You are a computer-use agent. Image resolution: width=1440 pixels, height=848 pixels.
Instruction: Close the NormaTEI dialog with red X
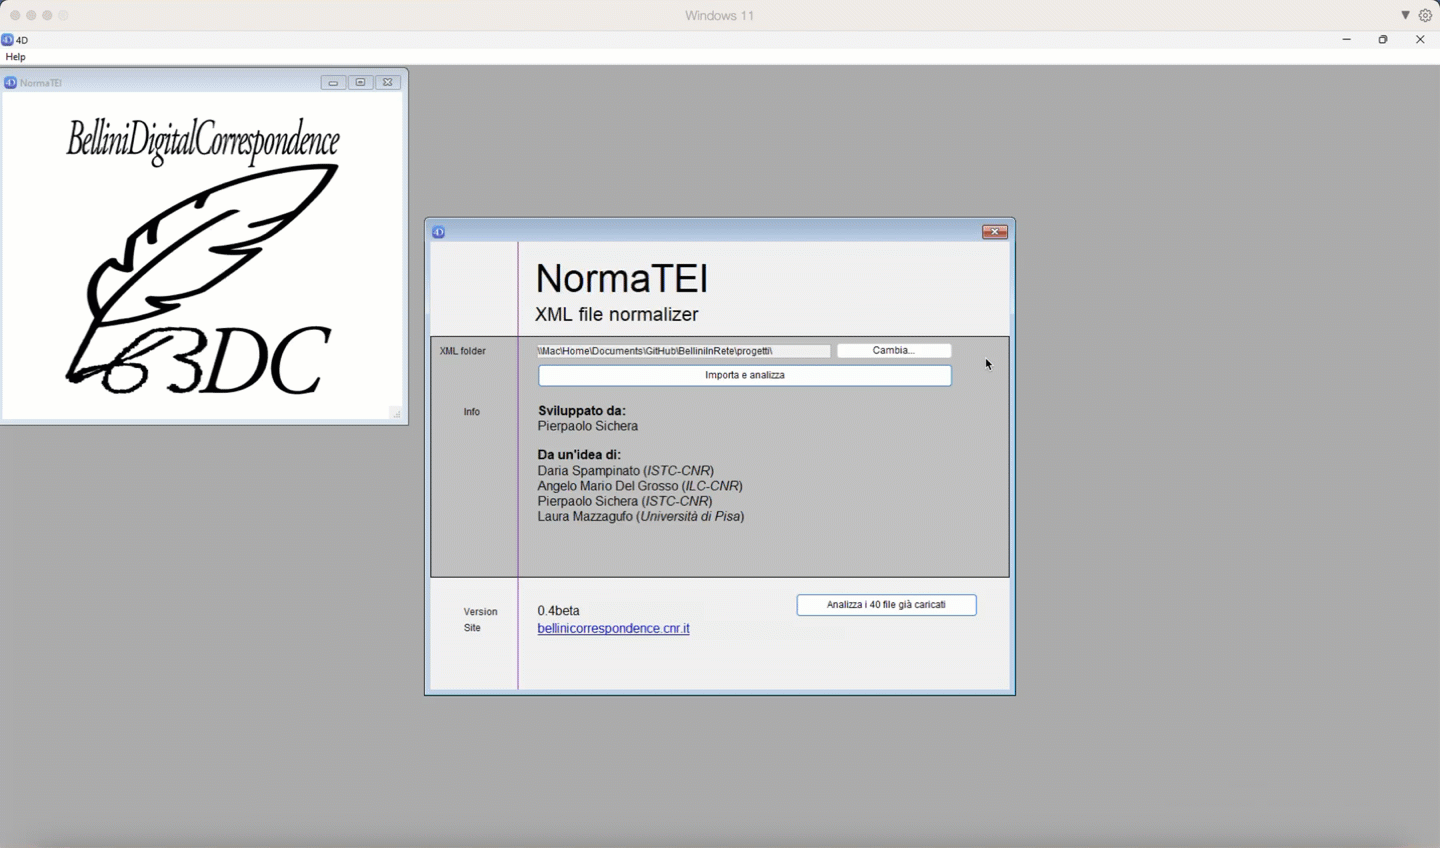click(995, 232)
